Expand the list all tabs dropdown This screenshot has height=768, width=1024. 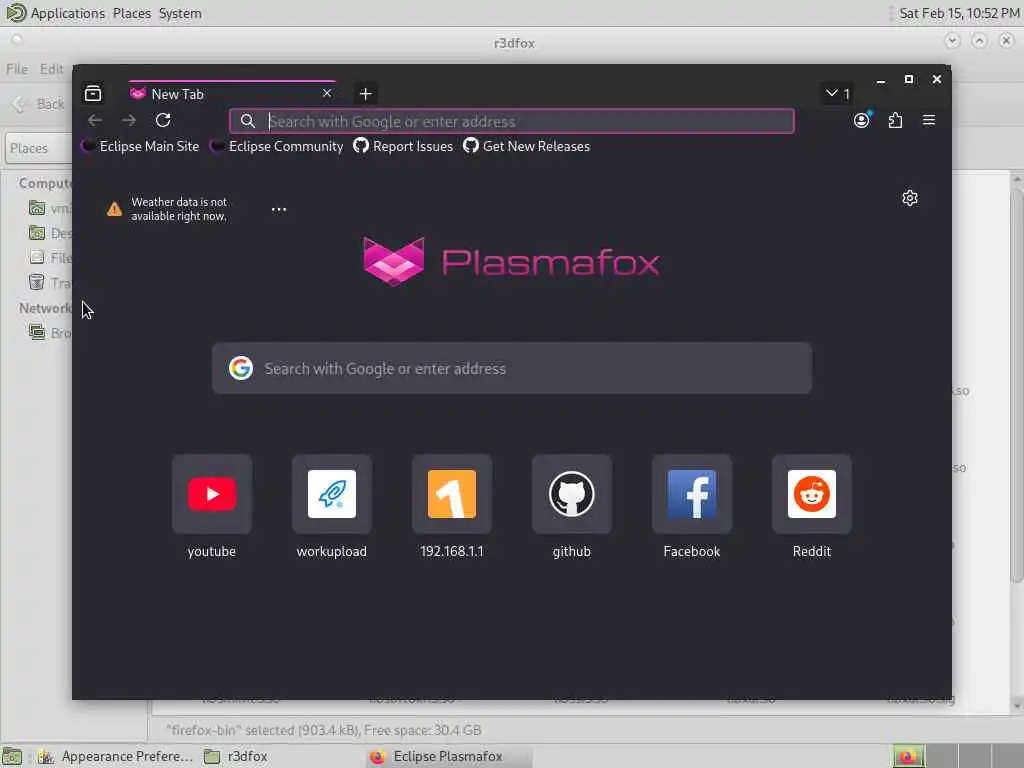point(837,93)
